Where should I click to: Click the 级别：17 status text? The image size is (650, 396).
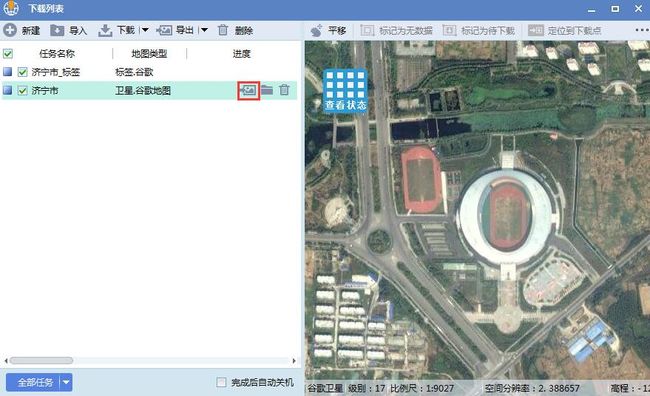tap(366, 389)
